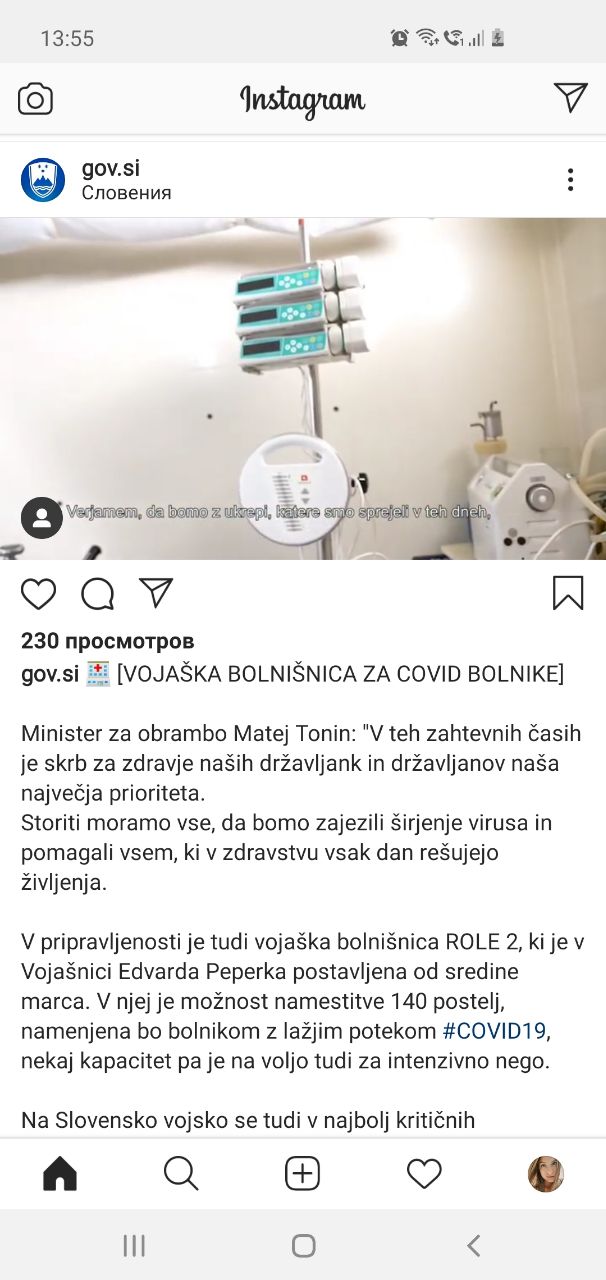The height and width of the screenshot is (1280, 606).
Task: Share the post via the send icon
Action: pos(156,592)
